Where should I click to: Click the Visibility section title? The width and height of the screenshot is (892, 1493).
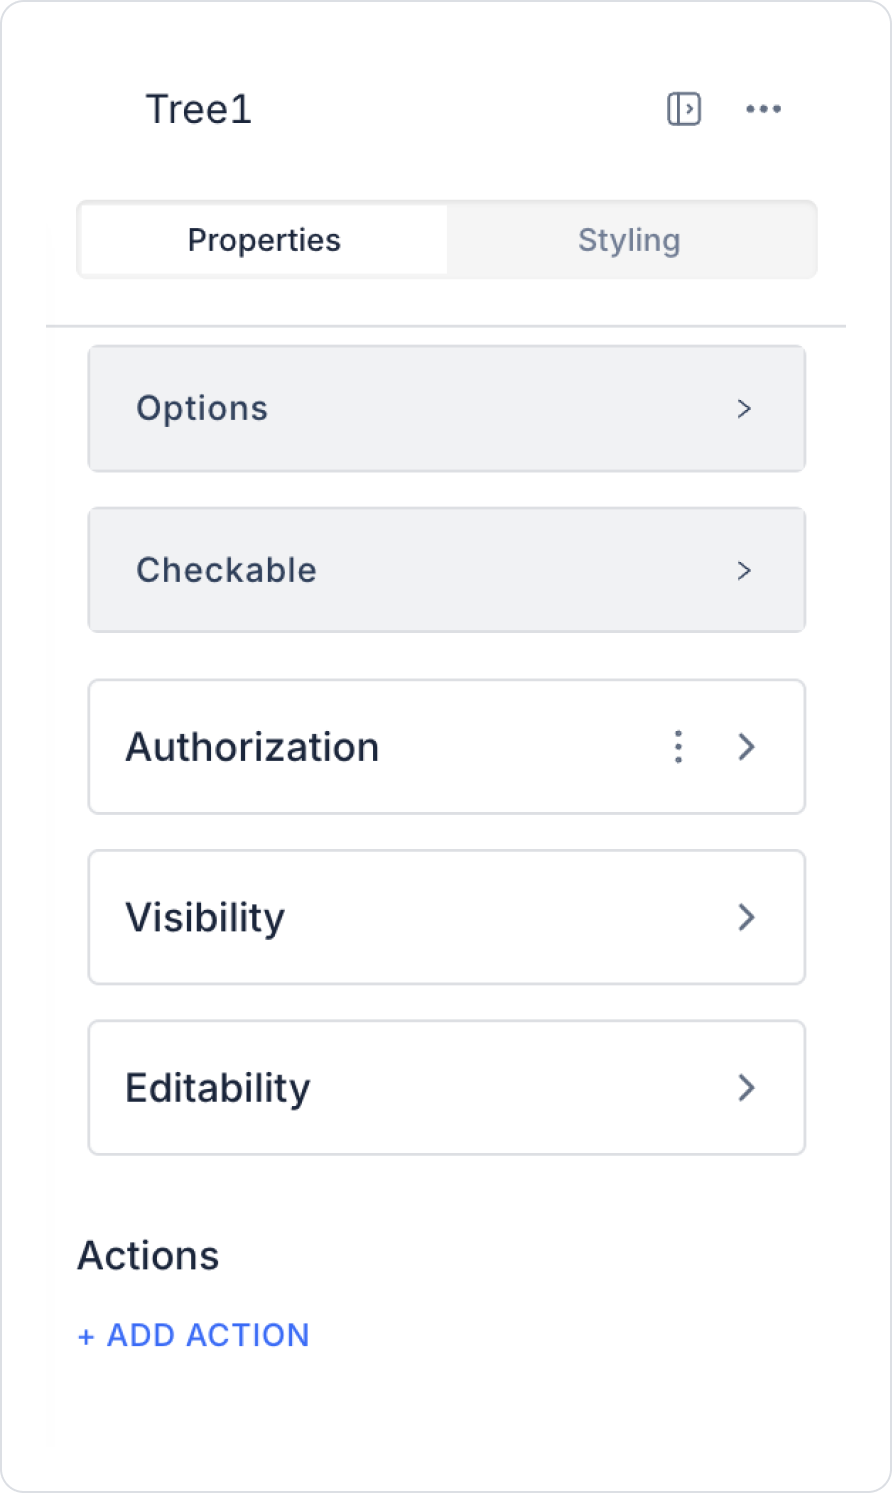[x=205, y=917]
